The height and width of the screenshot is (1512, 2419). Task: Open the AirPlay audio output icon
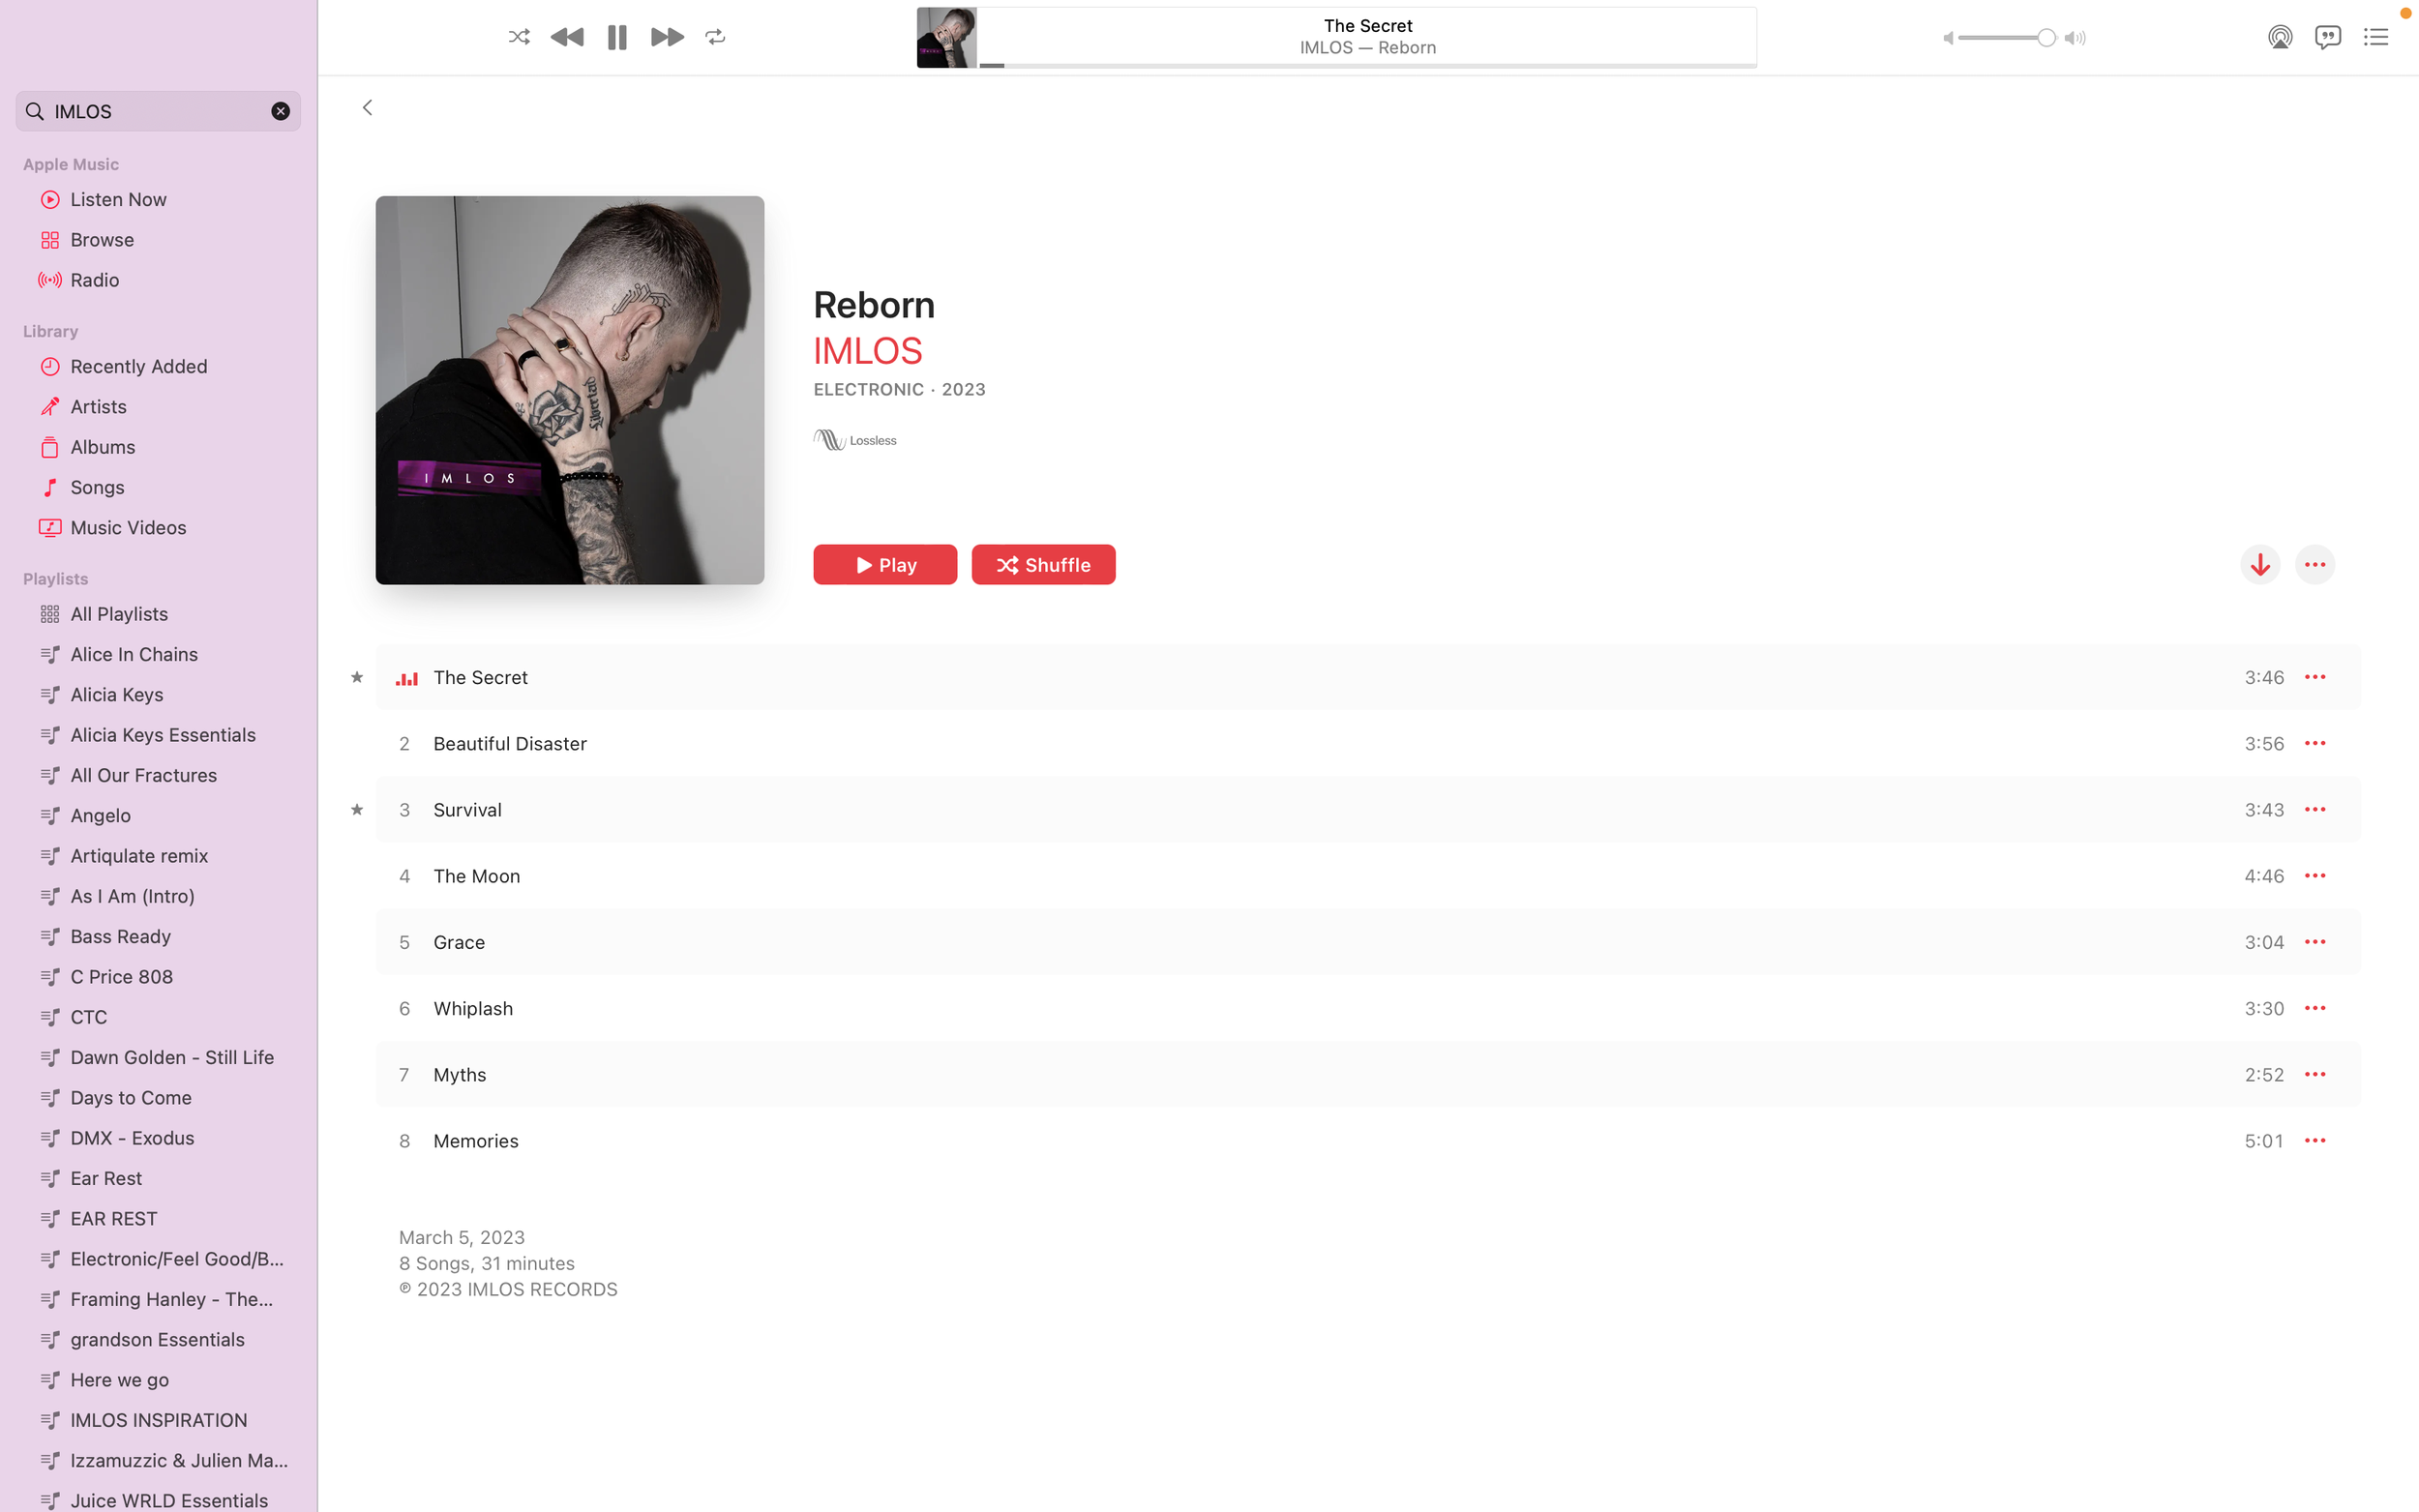[2279, 37]
